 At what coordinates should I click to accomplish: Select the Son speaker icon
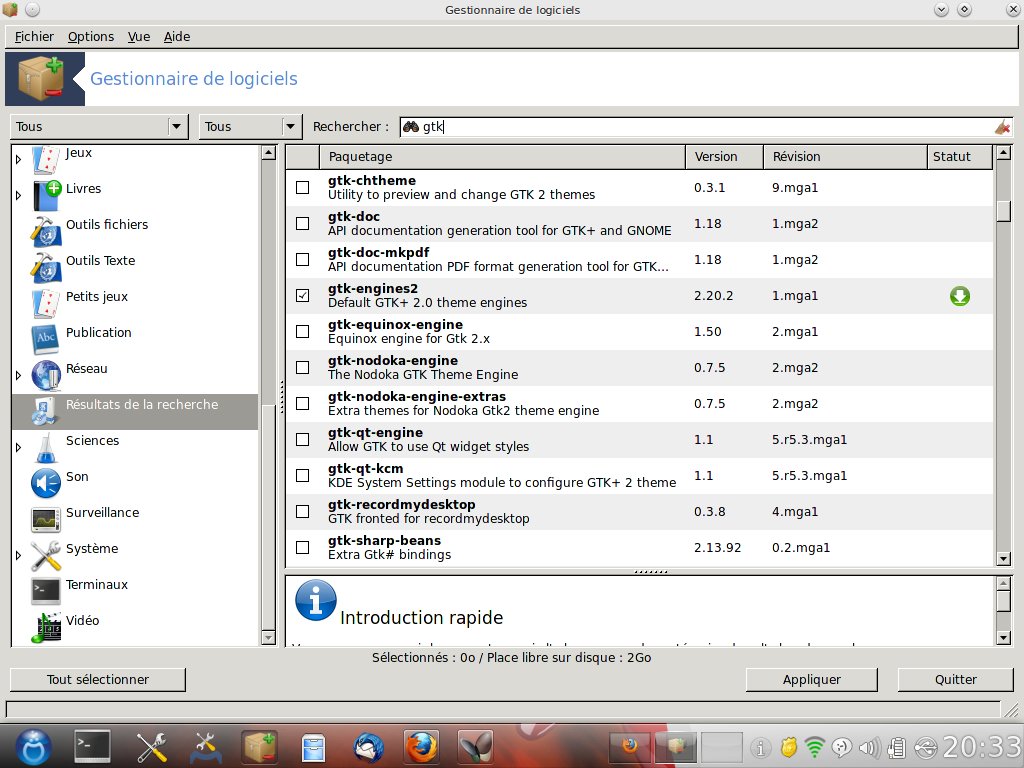pyautogui.click(x=46, y=483)
